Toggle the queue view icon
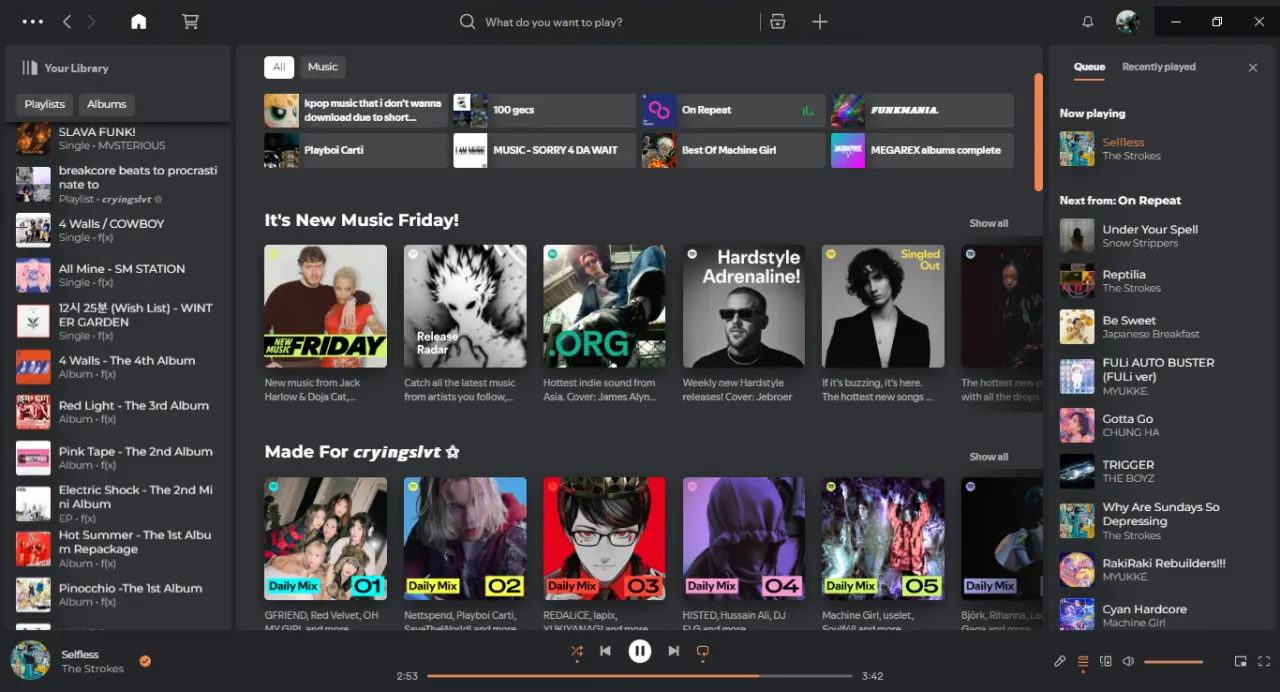This screenshot has width=1280, height=692. 1083,661
